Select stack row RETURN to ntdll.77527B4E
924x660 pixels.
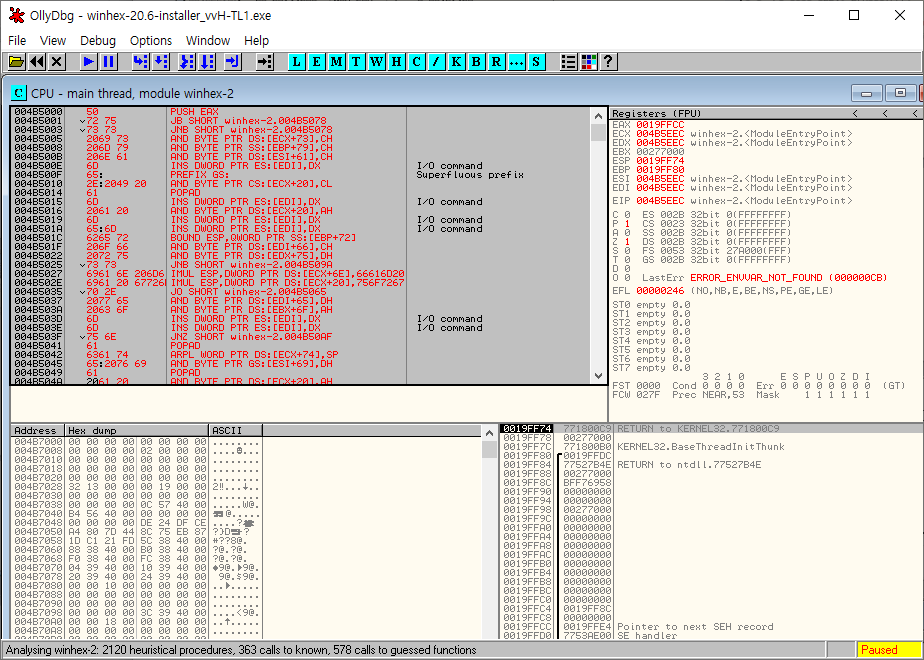pyautogui.click(x=711, y=464)
